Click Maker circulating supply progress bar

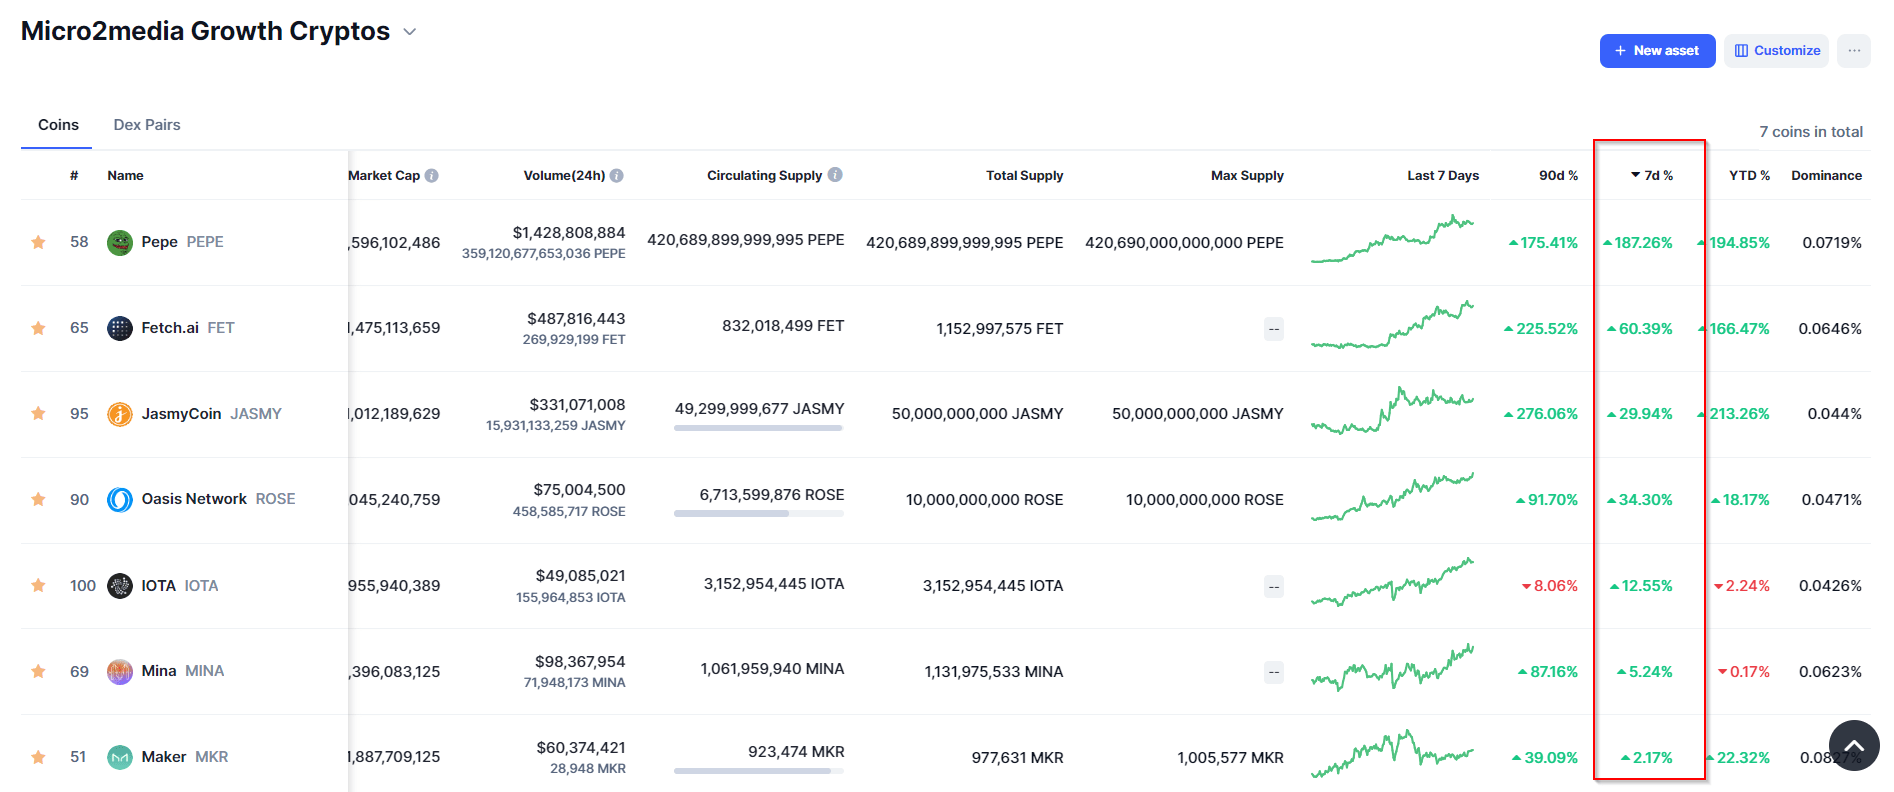click(759, 771)
